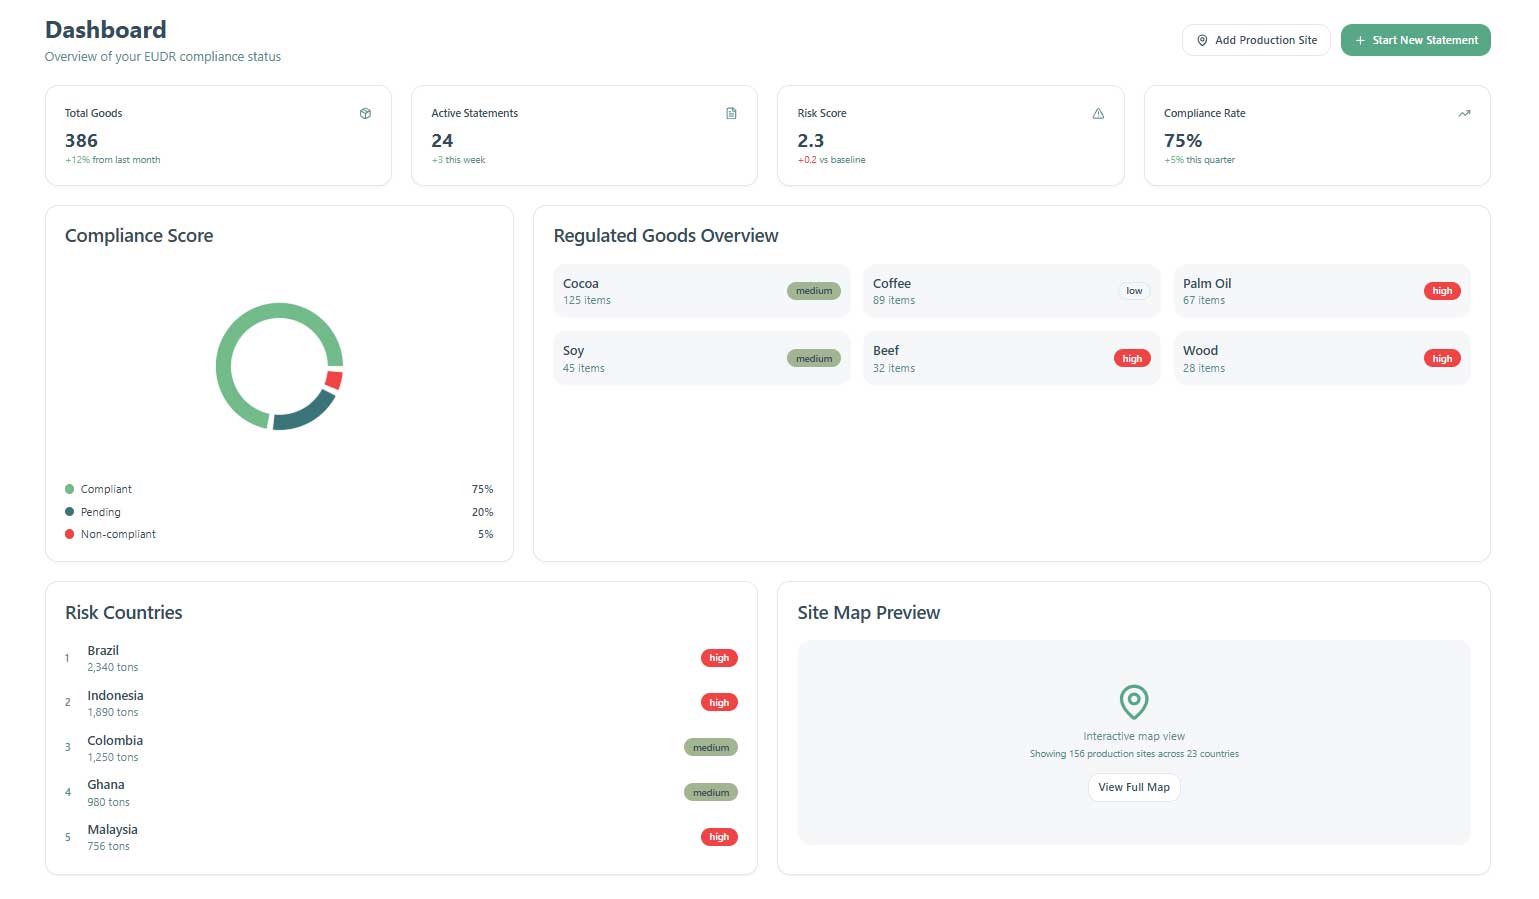Click the map pin icon in Site Map Preview
1539x899 pixels.
tap(1133, 701)
